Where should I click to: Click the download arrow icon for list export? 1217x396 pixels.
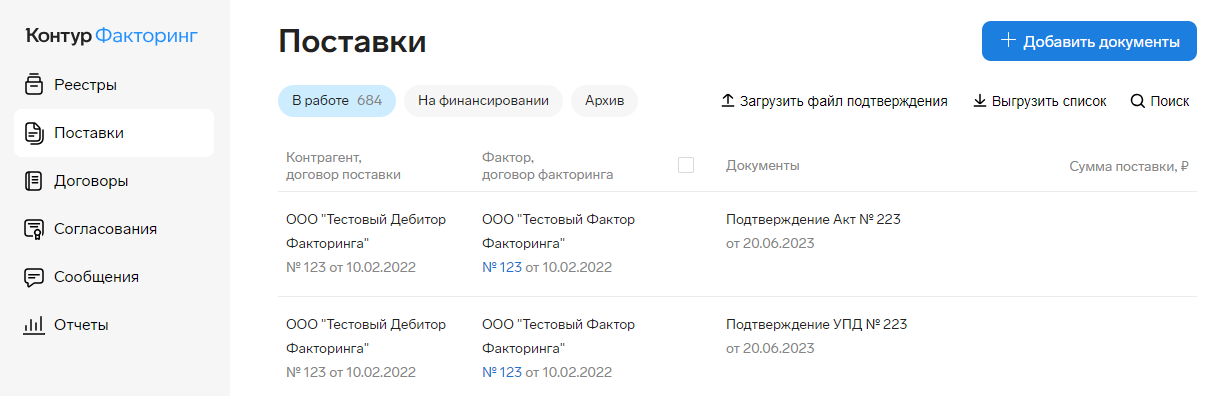[980, 101]
